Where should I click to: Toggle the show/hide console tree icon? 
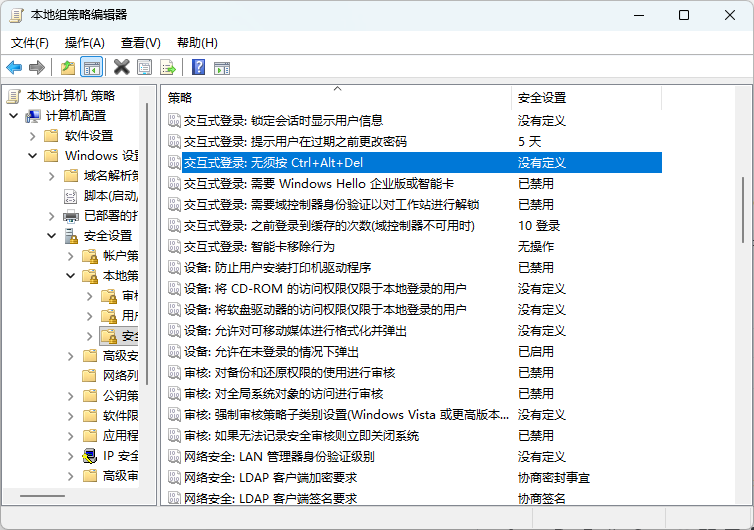click(x=91, y=67)
